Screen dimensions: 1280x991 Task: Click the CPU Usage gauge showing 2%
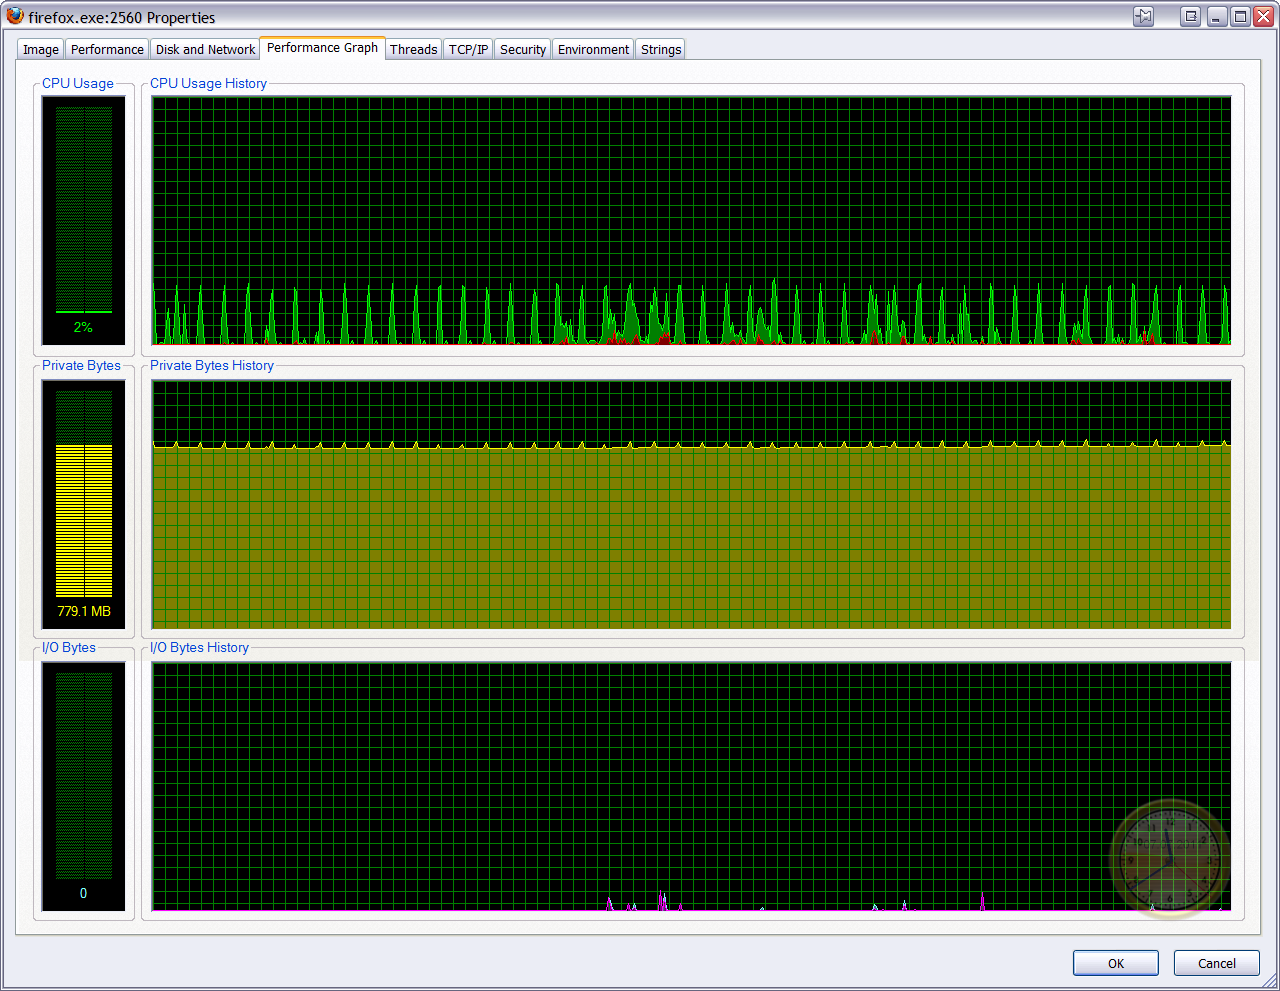pyautogui.click(x=84, y=220)
